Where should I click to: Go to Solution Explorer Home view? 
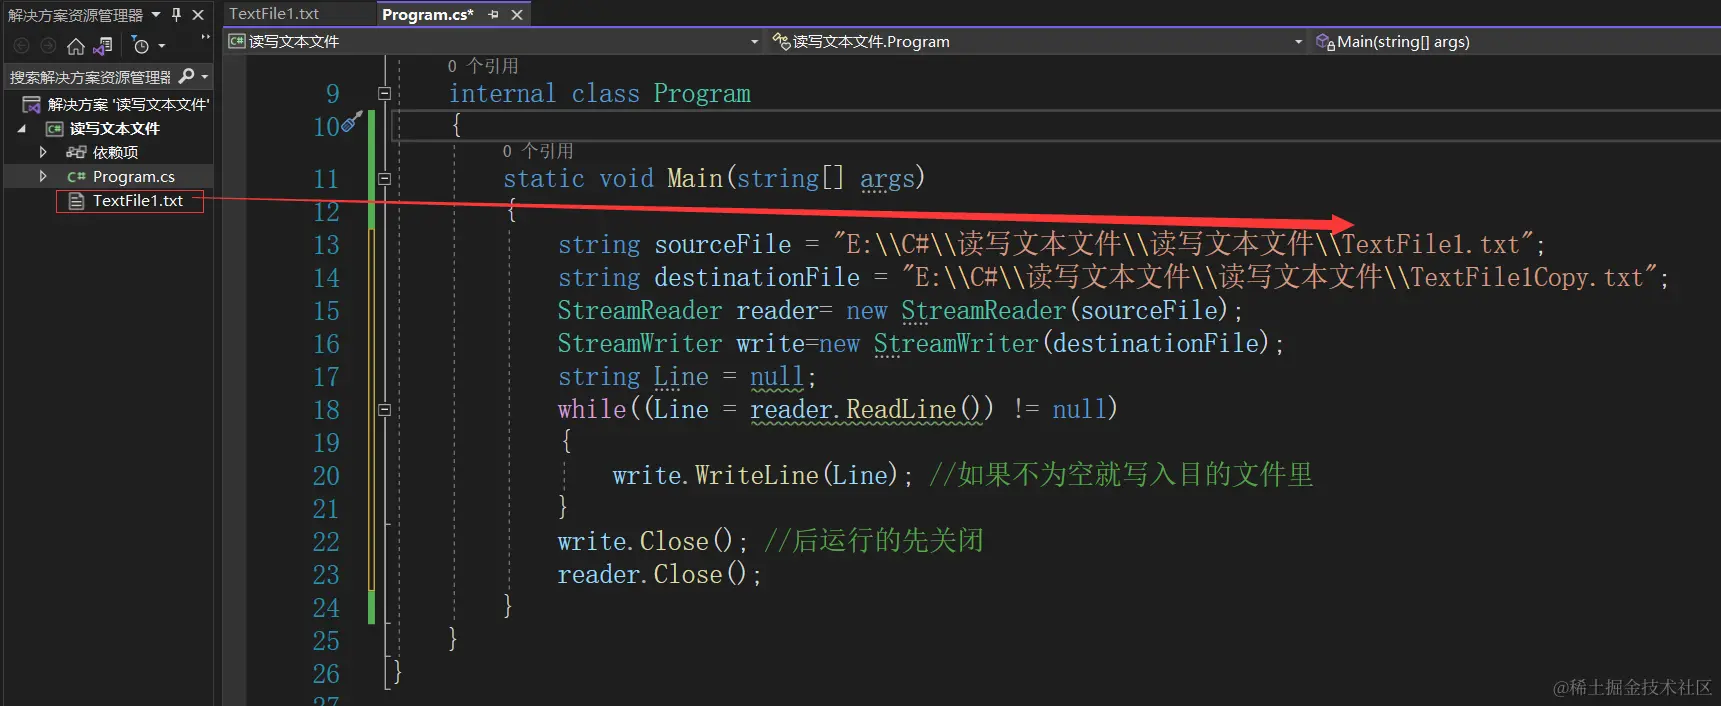pos(75,46)
